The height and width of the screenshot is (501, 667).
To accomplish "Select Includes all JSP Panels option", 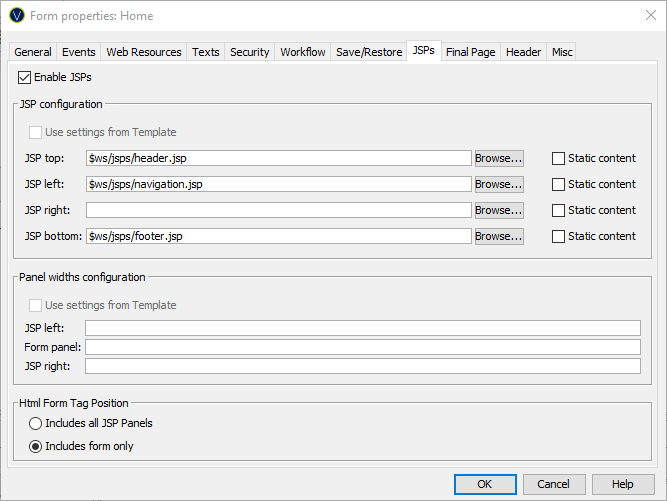I will [x=36, y=423].
